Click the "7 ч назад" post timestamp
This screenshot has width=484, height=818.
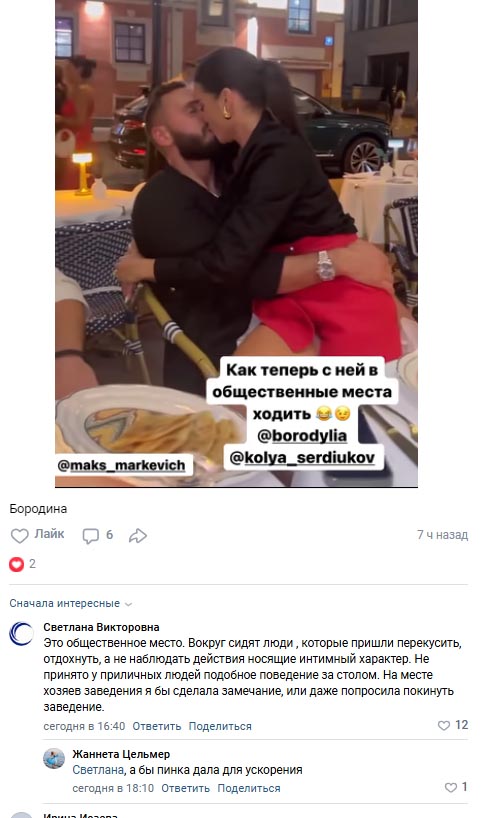point(442,535)
